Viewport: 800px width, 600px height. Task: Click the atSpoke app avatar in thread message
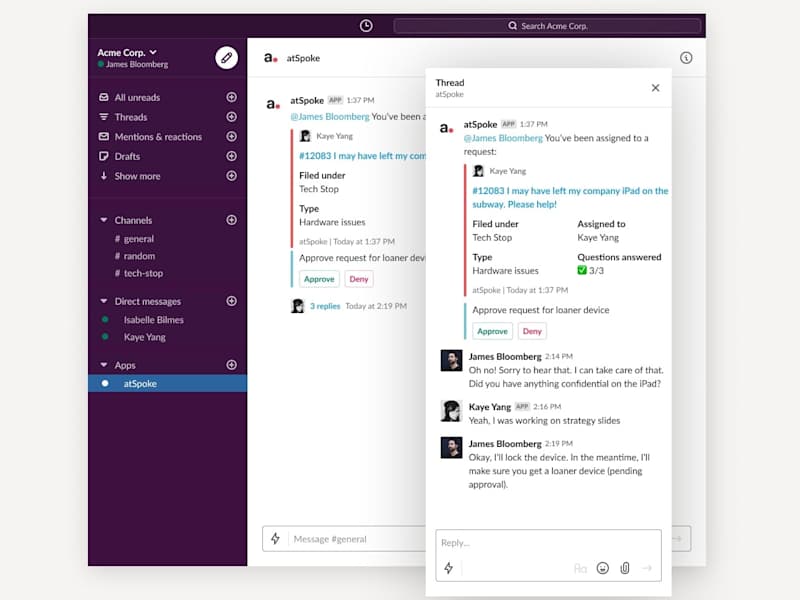coord(447,128)
